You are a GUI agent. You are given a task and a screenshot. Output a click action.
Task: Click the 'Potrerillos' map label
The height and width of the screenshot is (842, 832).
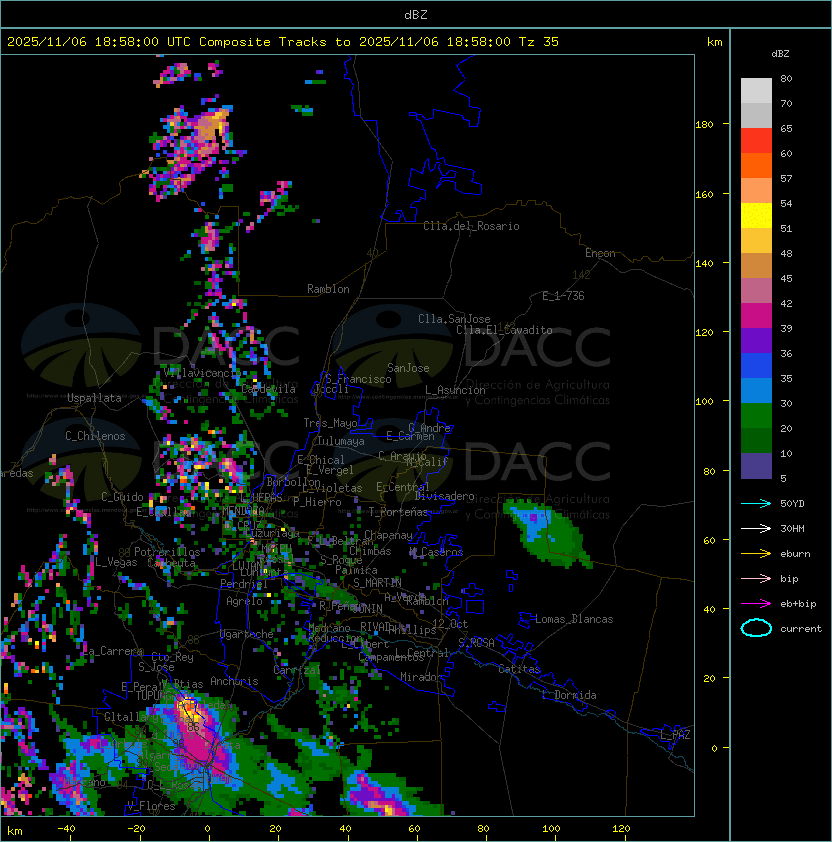coord(167,552)
